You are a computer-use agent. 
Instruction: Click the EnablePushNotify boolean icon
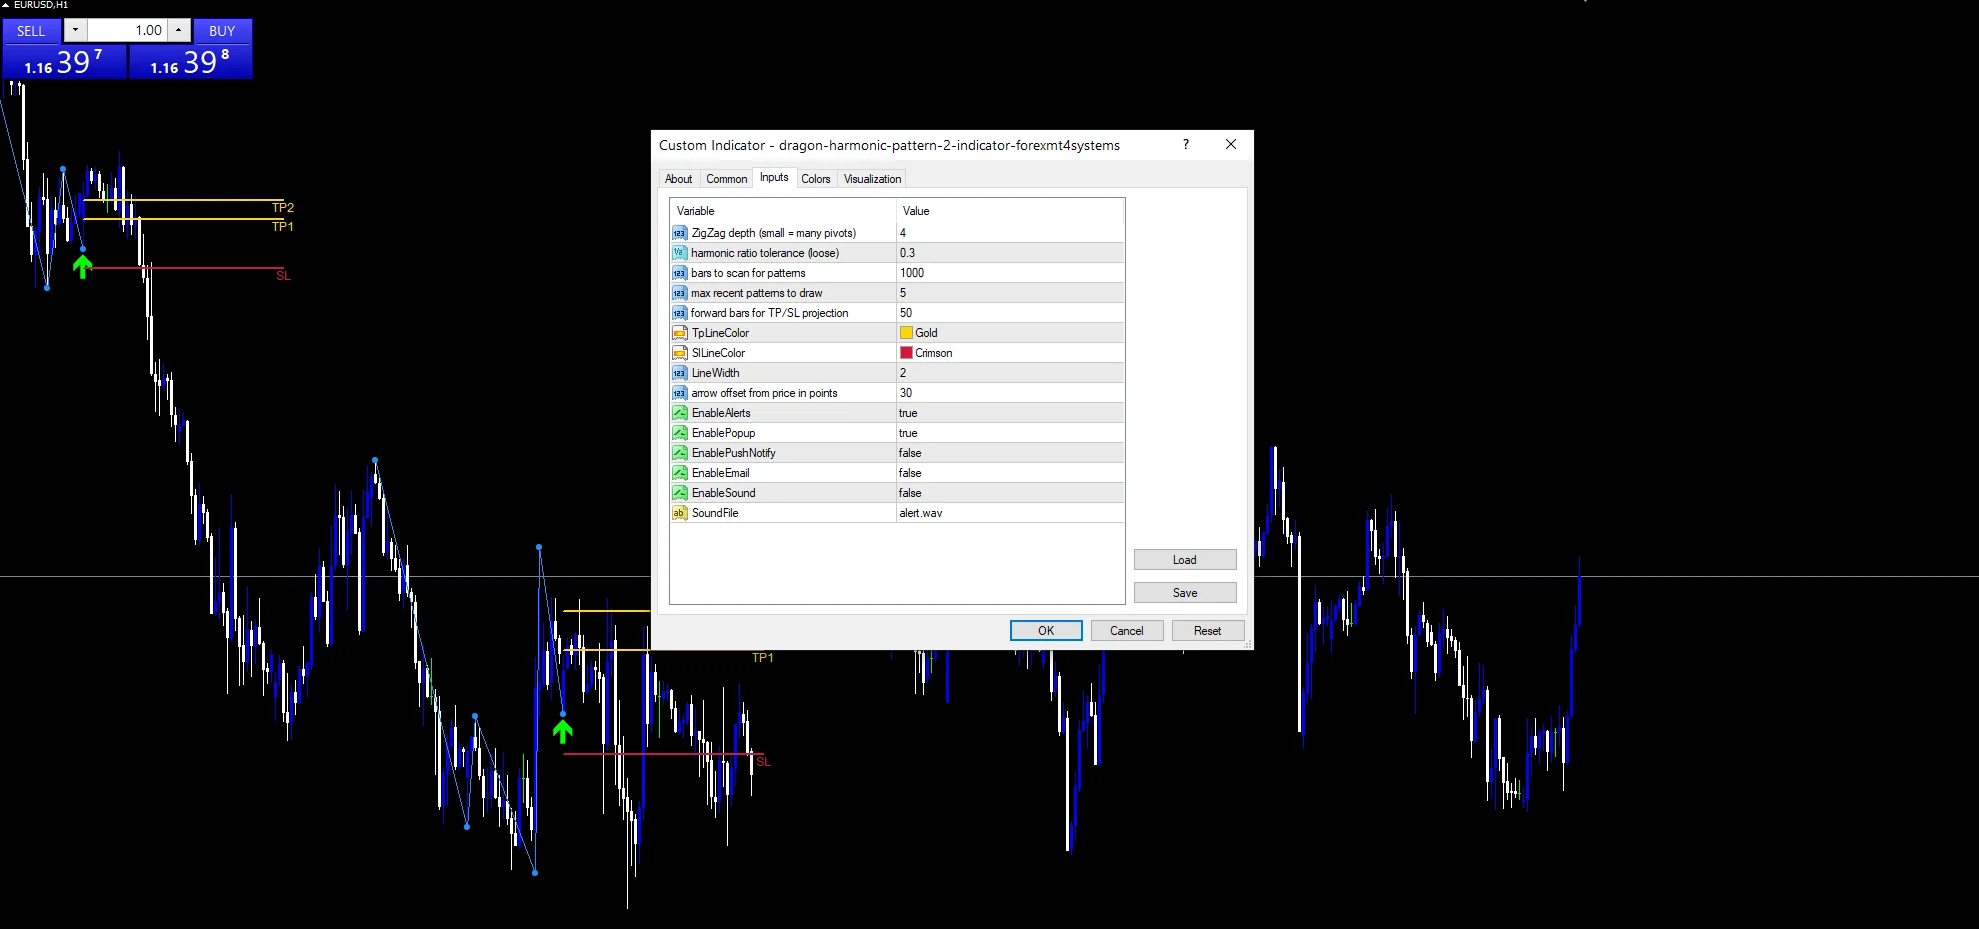tap(679, 453)
